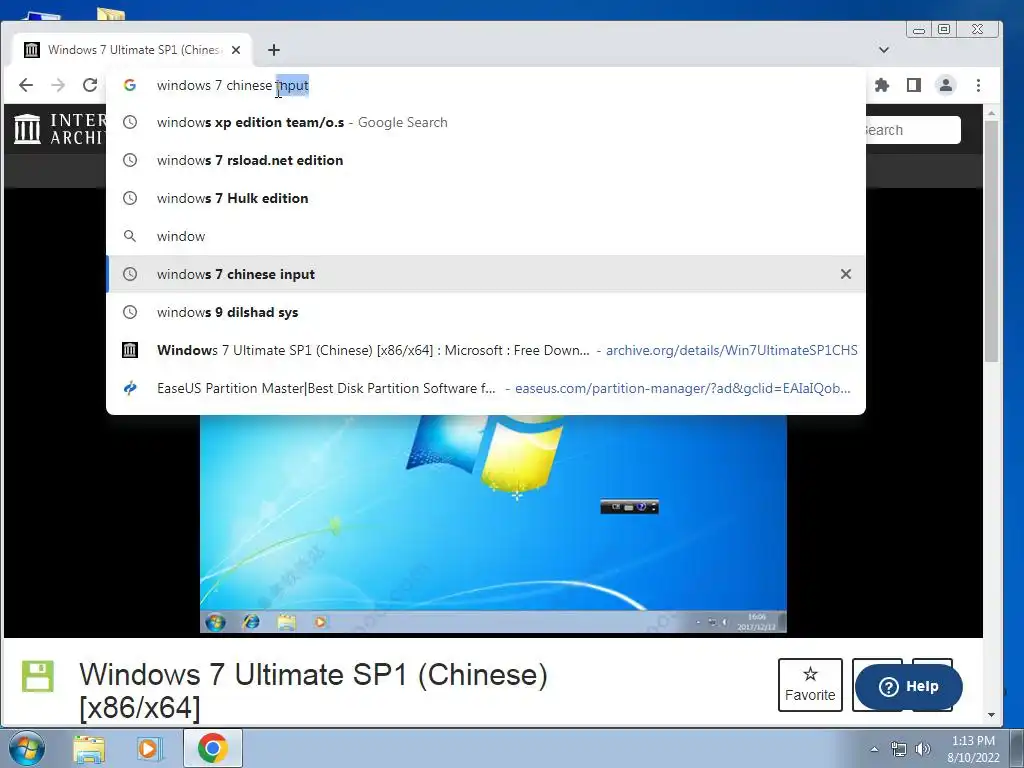Viewport: 1024px width, 768px height.
Task: Reload the page with the refresh icon
Action: tap(90, 85)
